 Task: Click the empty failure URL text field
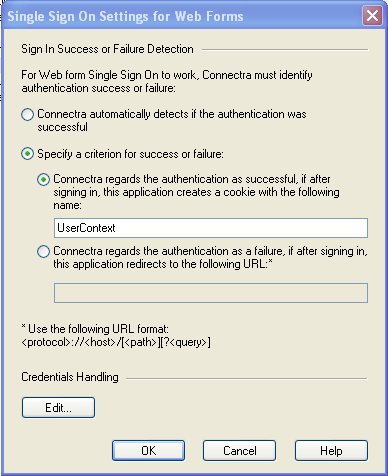[211, 293]
